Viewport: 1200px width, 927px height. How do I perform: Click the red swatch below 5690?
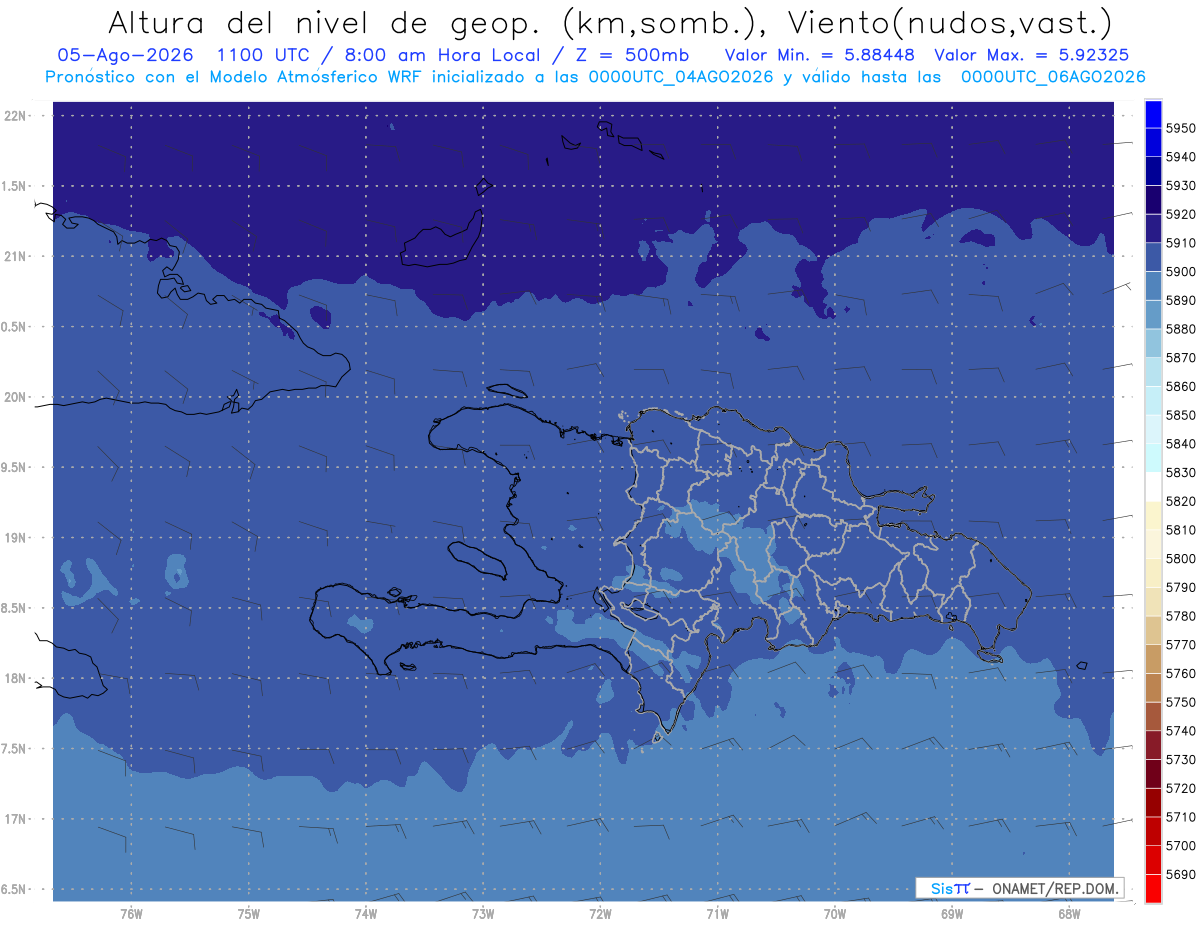click(1153, 888)
